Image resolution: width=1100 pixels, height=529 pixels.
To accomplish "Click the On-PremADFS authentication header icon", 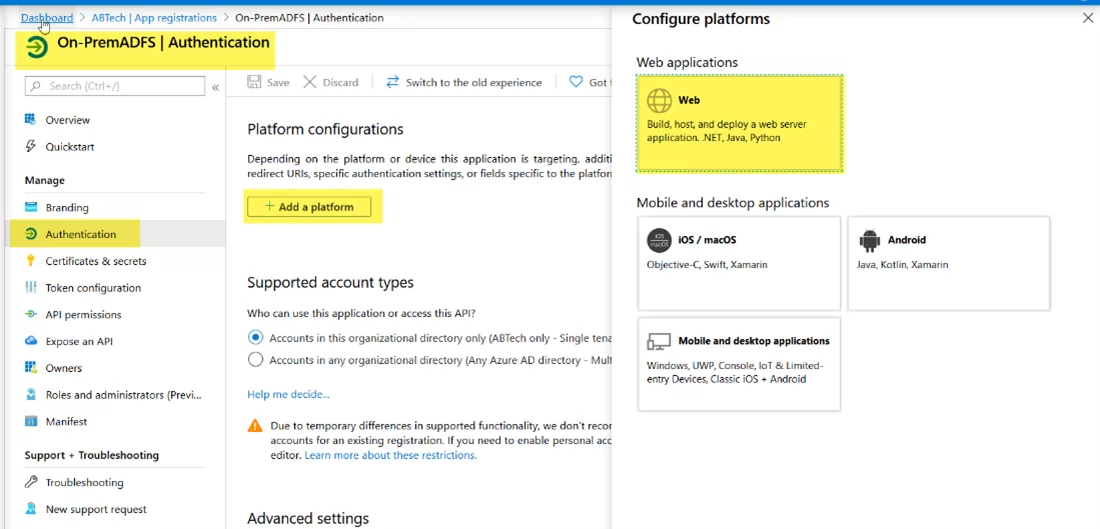I will tap(36, 48).
